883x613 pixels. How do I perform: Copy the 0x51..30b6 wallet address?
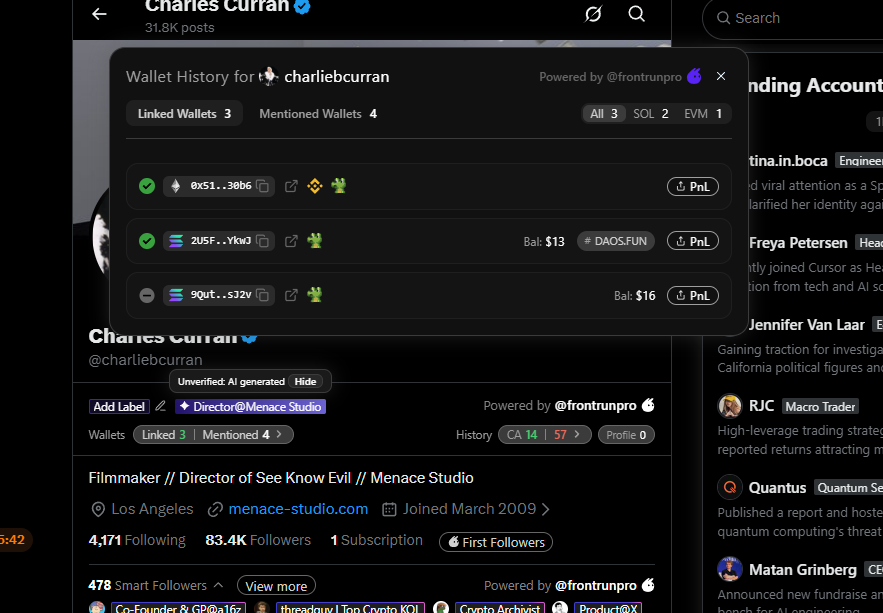[x=262, y=186]
